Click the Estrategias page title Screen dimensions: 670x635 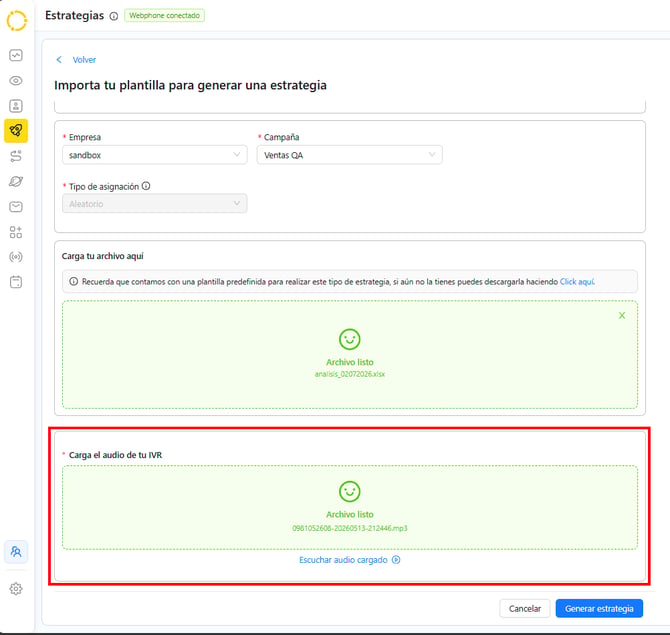pos(74,15)
